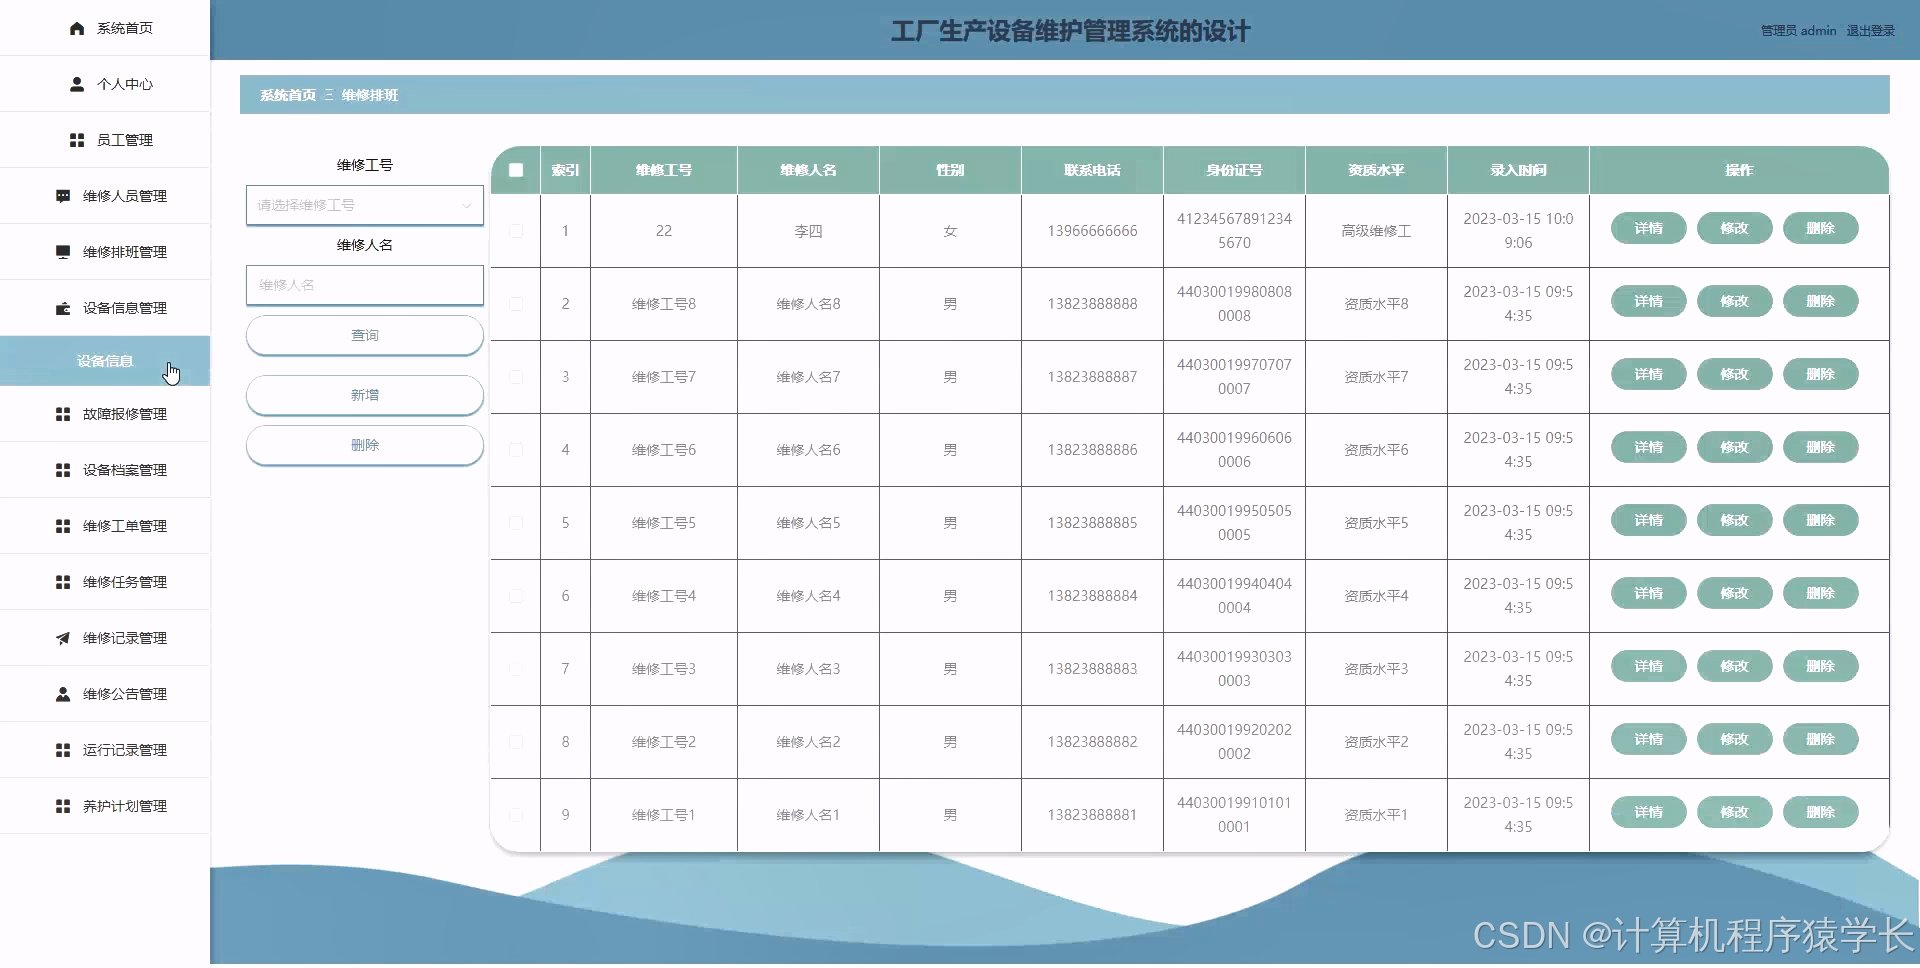Expand 维修排班管理 menu
Screen dimensions: 1920x968
point(105,252)
